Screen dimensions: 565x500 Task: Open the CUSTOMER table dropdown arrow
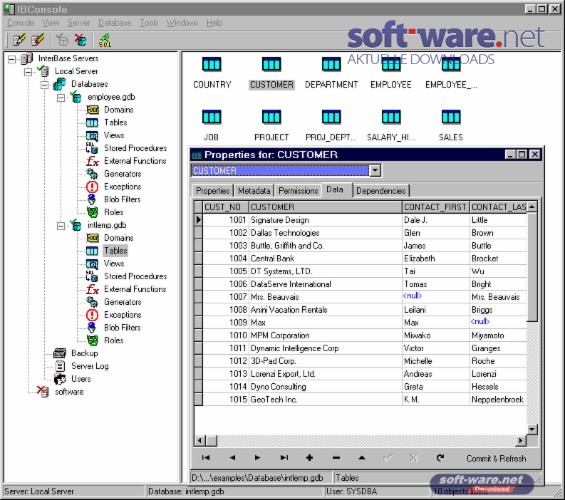[375, 170]
